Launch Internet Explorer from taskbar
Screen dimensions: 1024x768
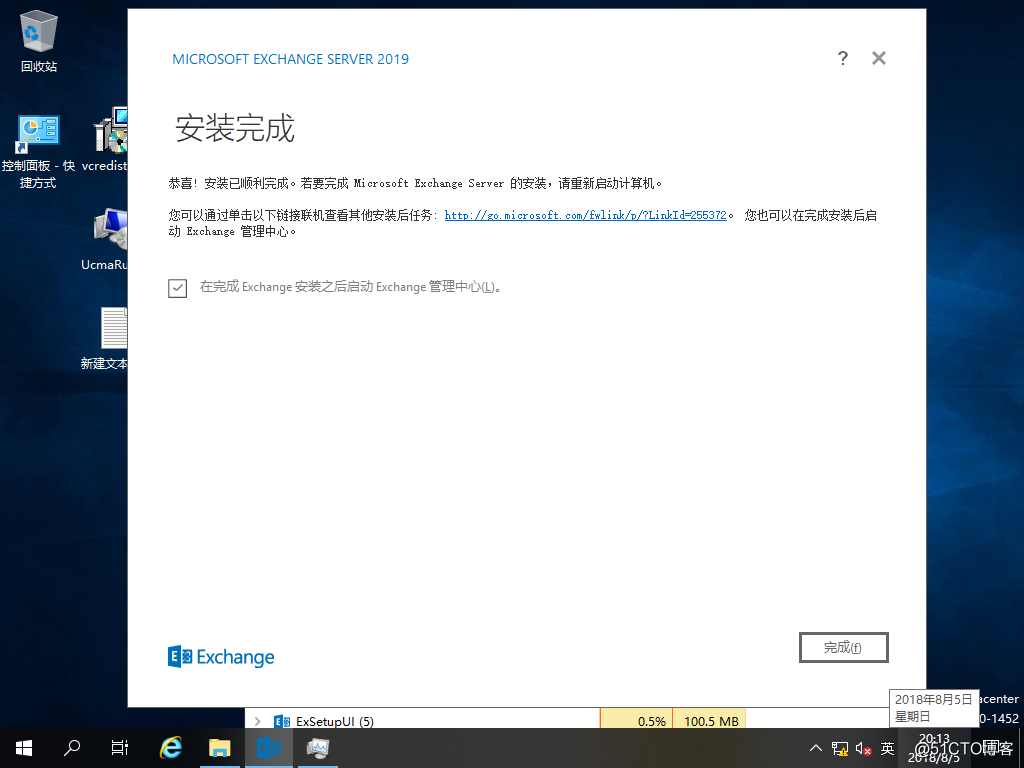click(x=171, y=748)
